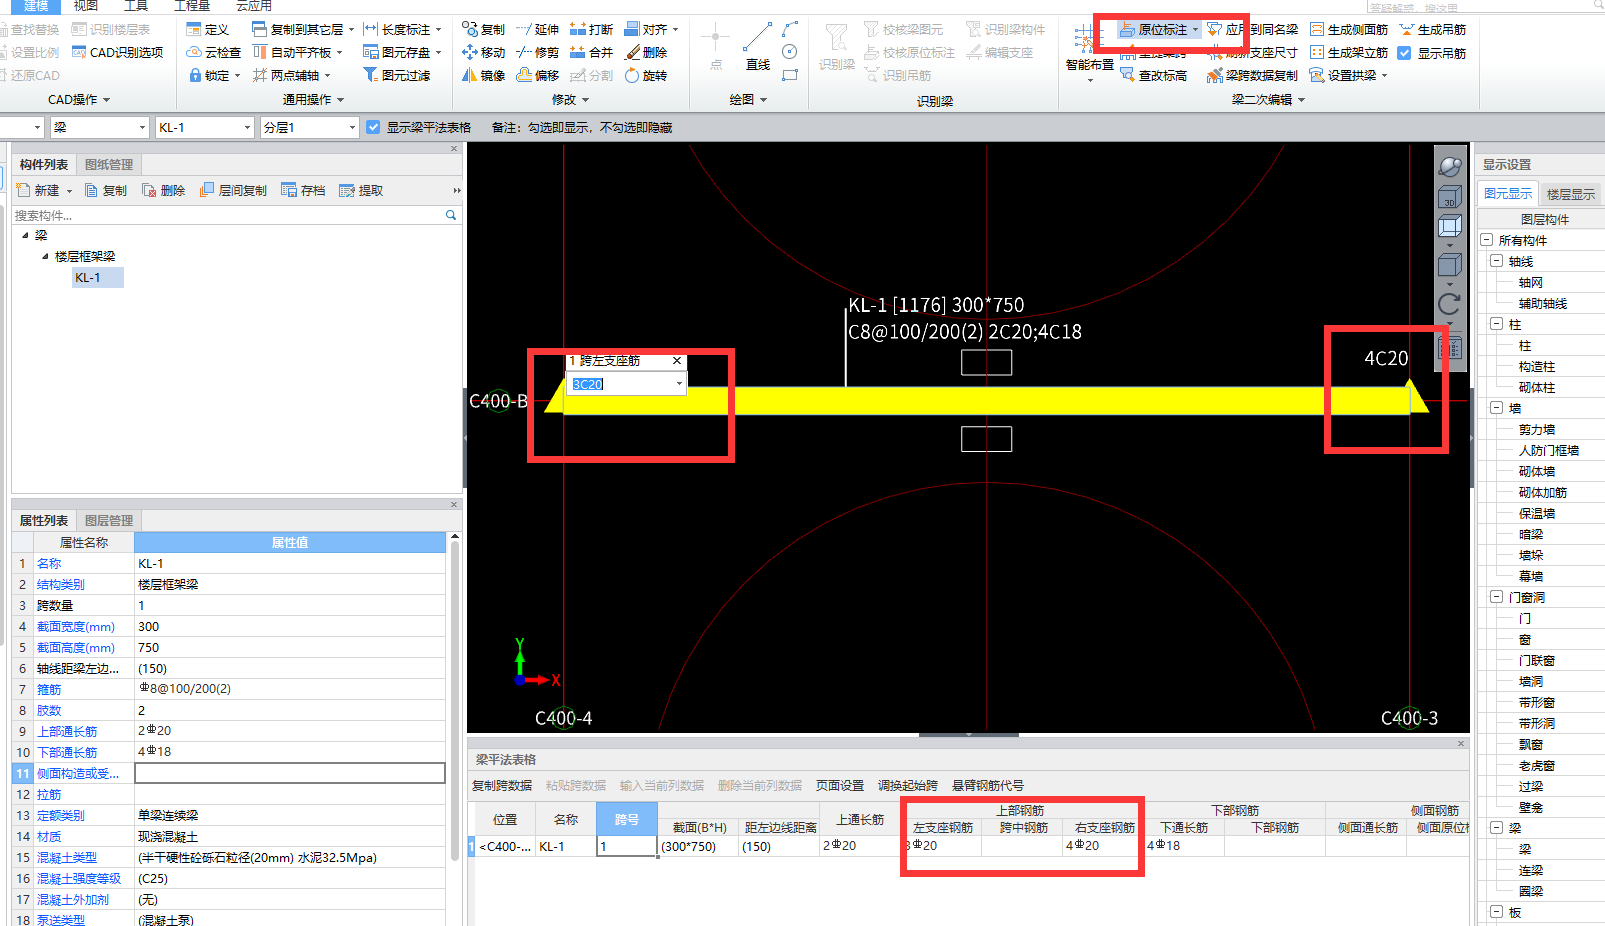
Task: Collapse the 墙 tree node
Action: (x=1497, y=408)
